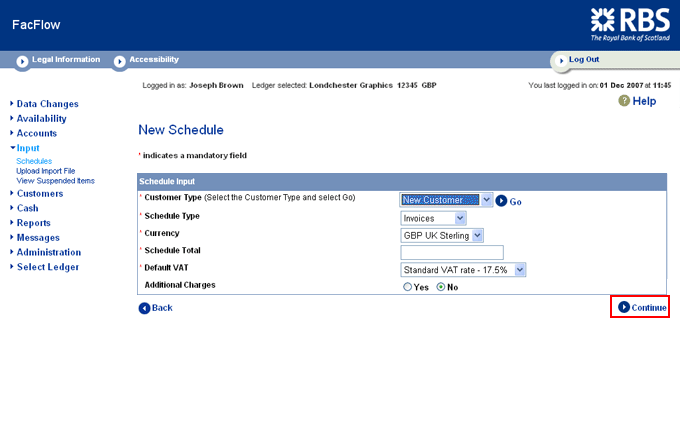Image resolution: width=680 pixels, height=447 pixels.
Task: Open View Suspended Items link
Action: coord(55,181)
